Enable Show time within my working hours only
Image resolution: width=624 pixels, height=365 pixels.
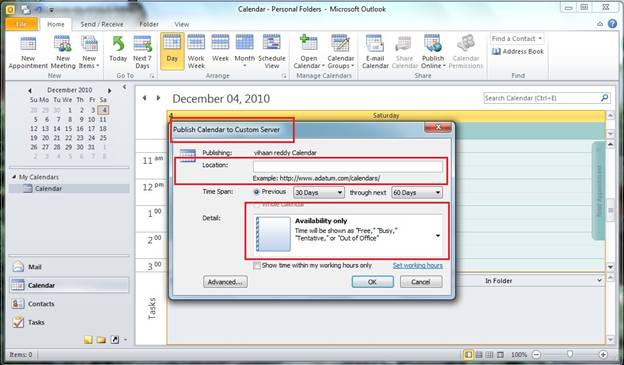pos(257,265)
